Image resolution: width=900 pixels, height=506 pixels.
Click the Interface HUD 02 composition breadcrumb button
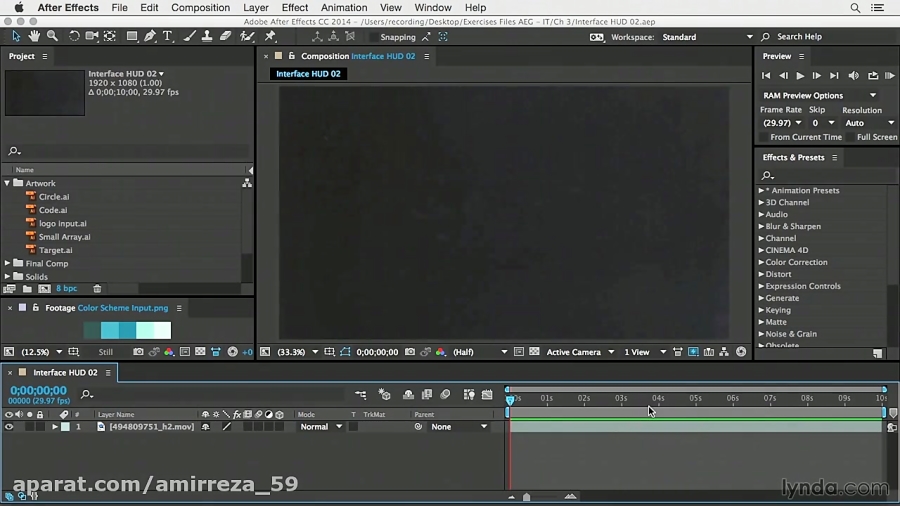(x=308, y=73)
